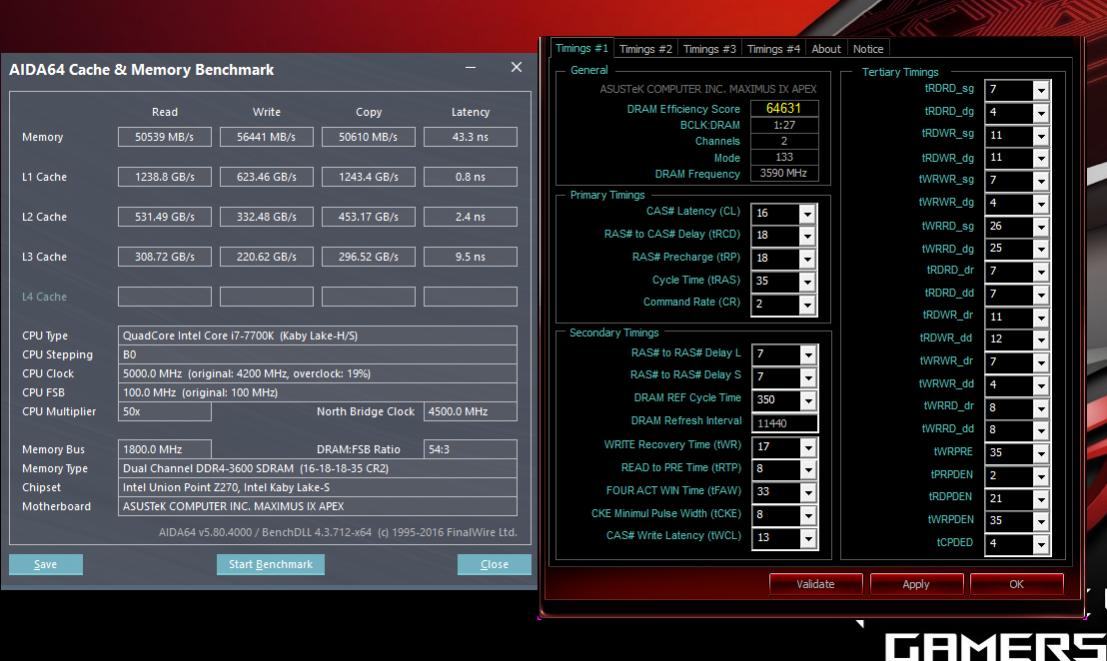Open tRDRD_dg dropdown

(x=1041, y=112)
